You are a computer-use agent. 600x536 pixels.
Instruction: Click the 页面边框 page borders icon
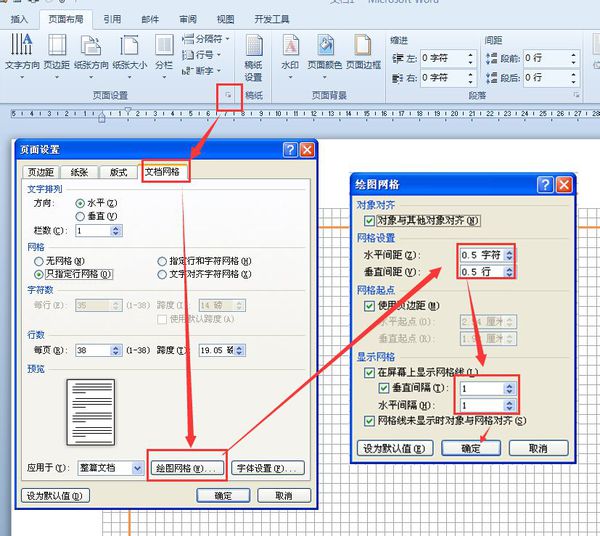pos(363,52)
